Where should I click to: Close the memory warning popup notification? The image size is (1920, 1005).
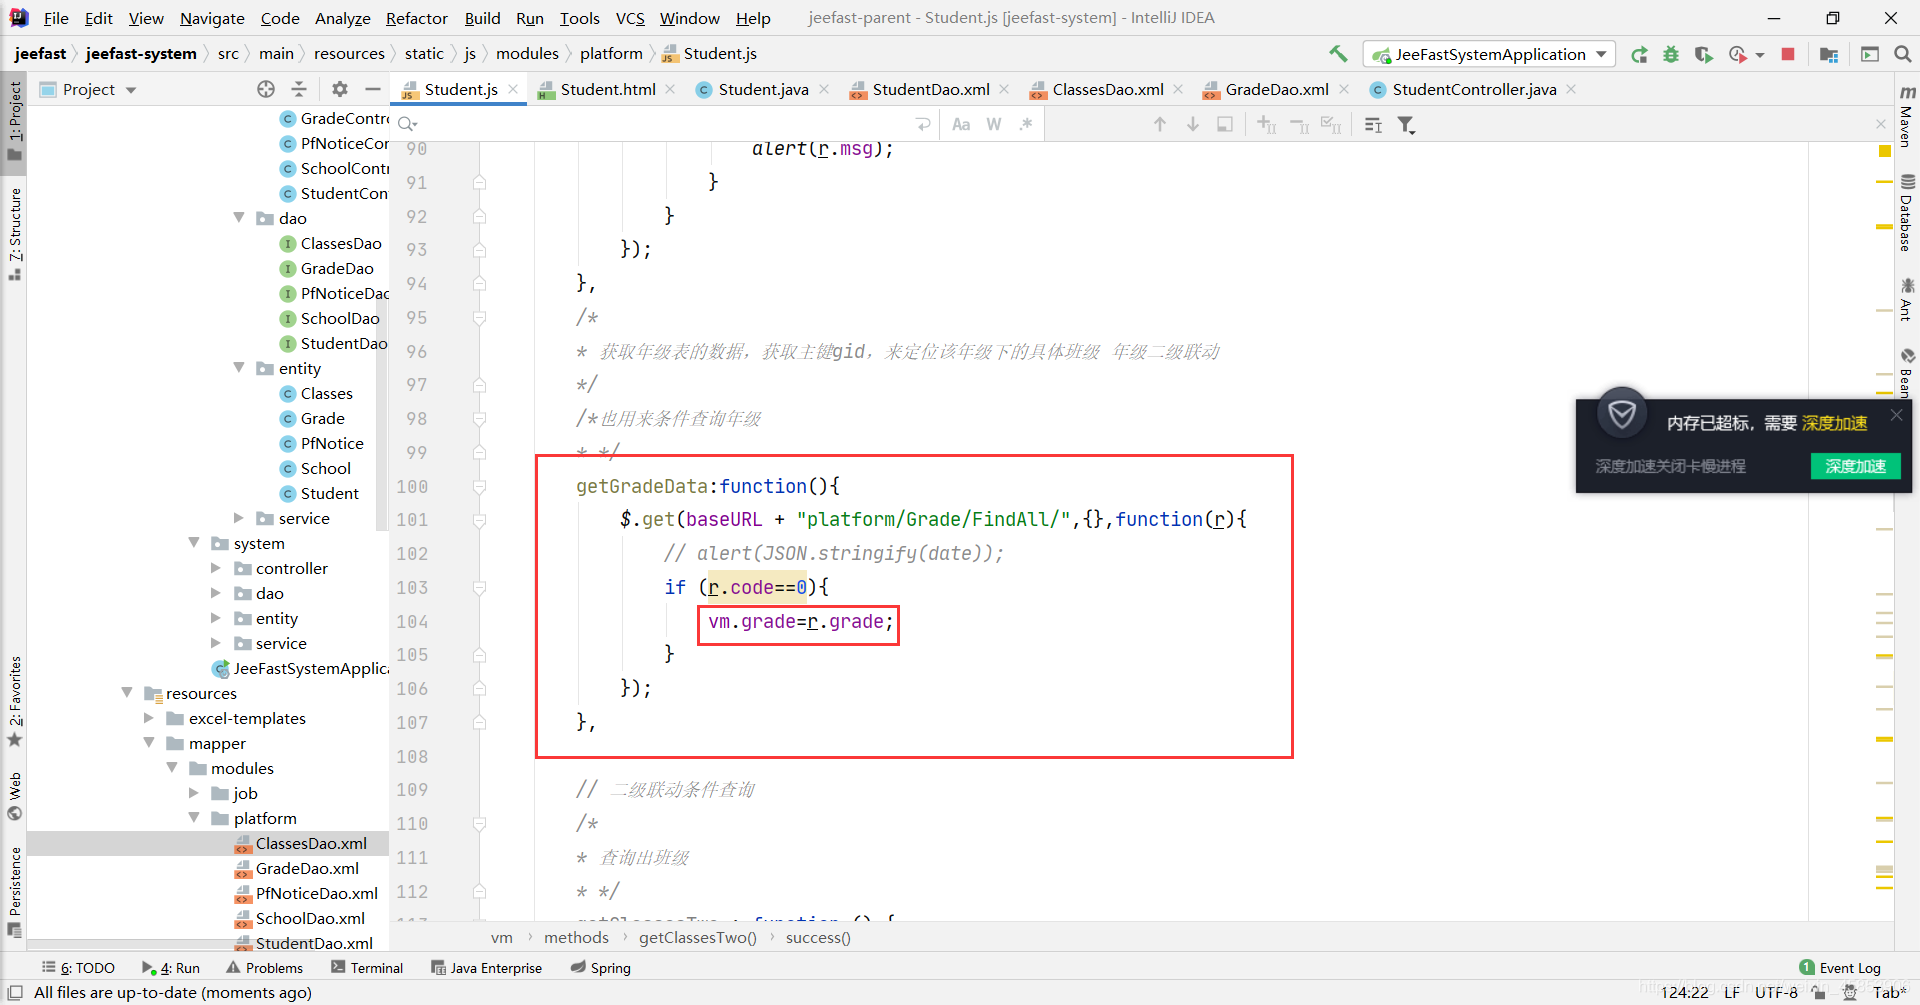point(1896,416)
